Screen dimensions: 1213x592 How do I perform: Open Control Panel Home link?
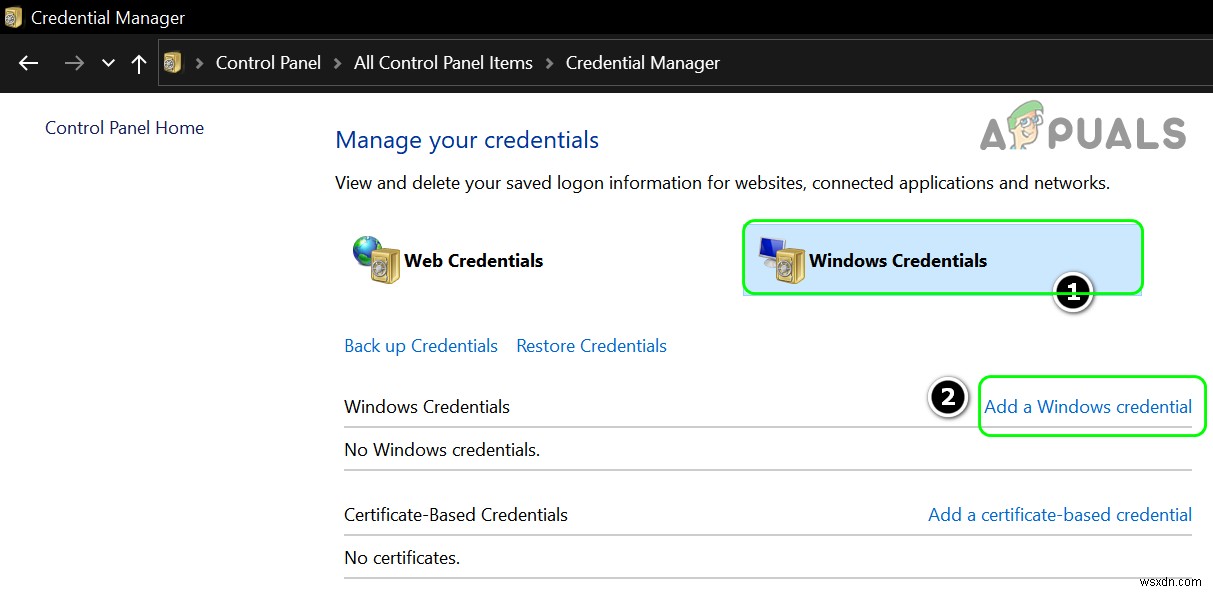pos(124,128)
